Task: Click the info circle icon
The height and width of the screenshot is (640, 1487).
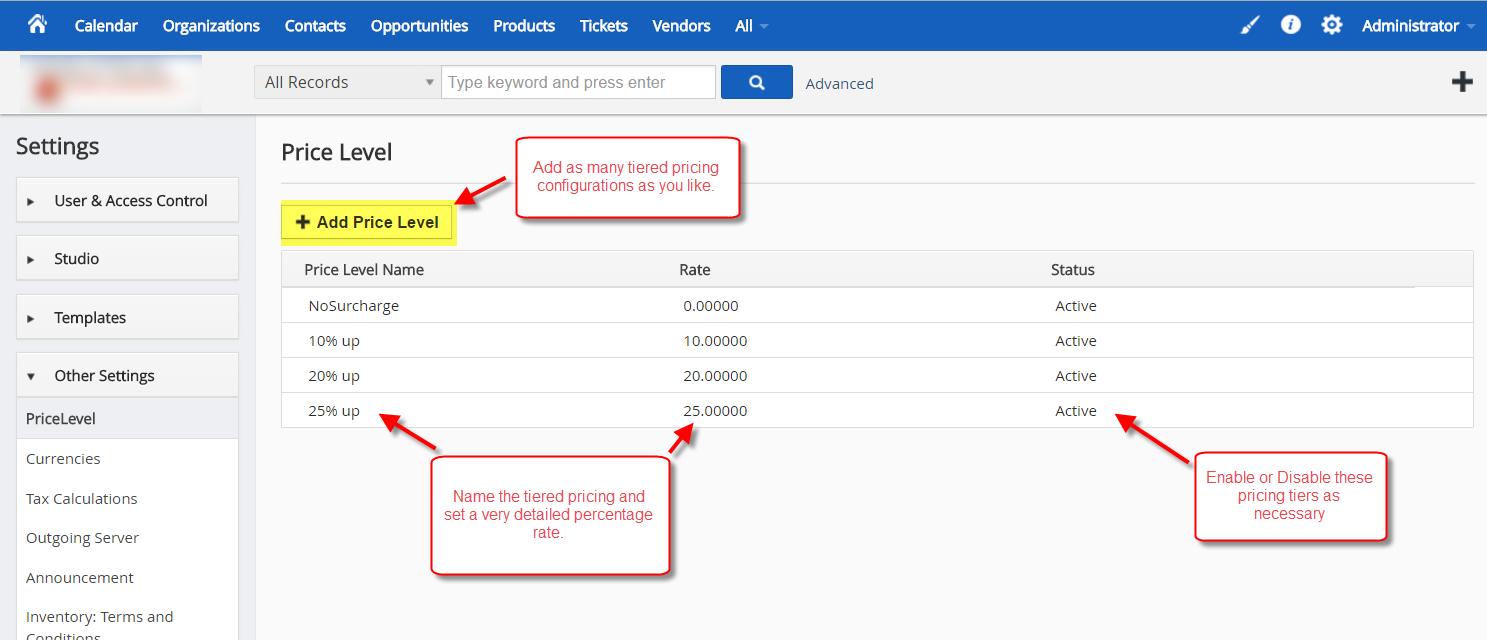Action: tap(1291, 25)
